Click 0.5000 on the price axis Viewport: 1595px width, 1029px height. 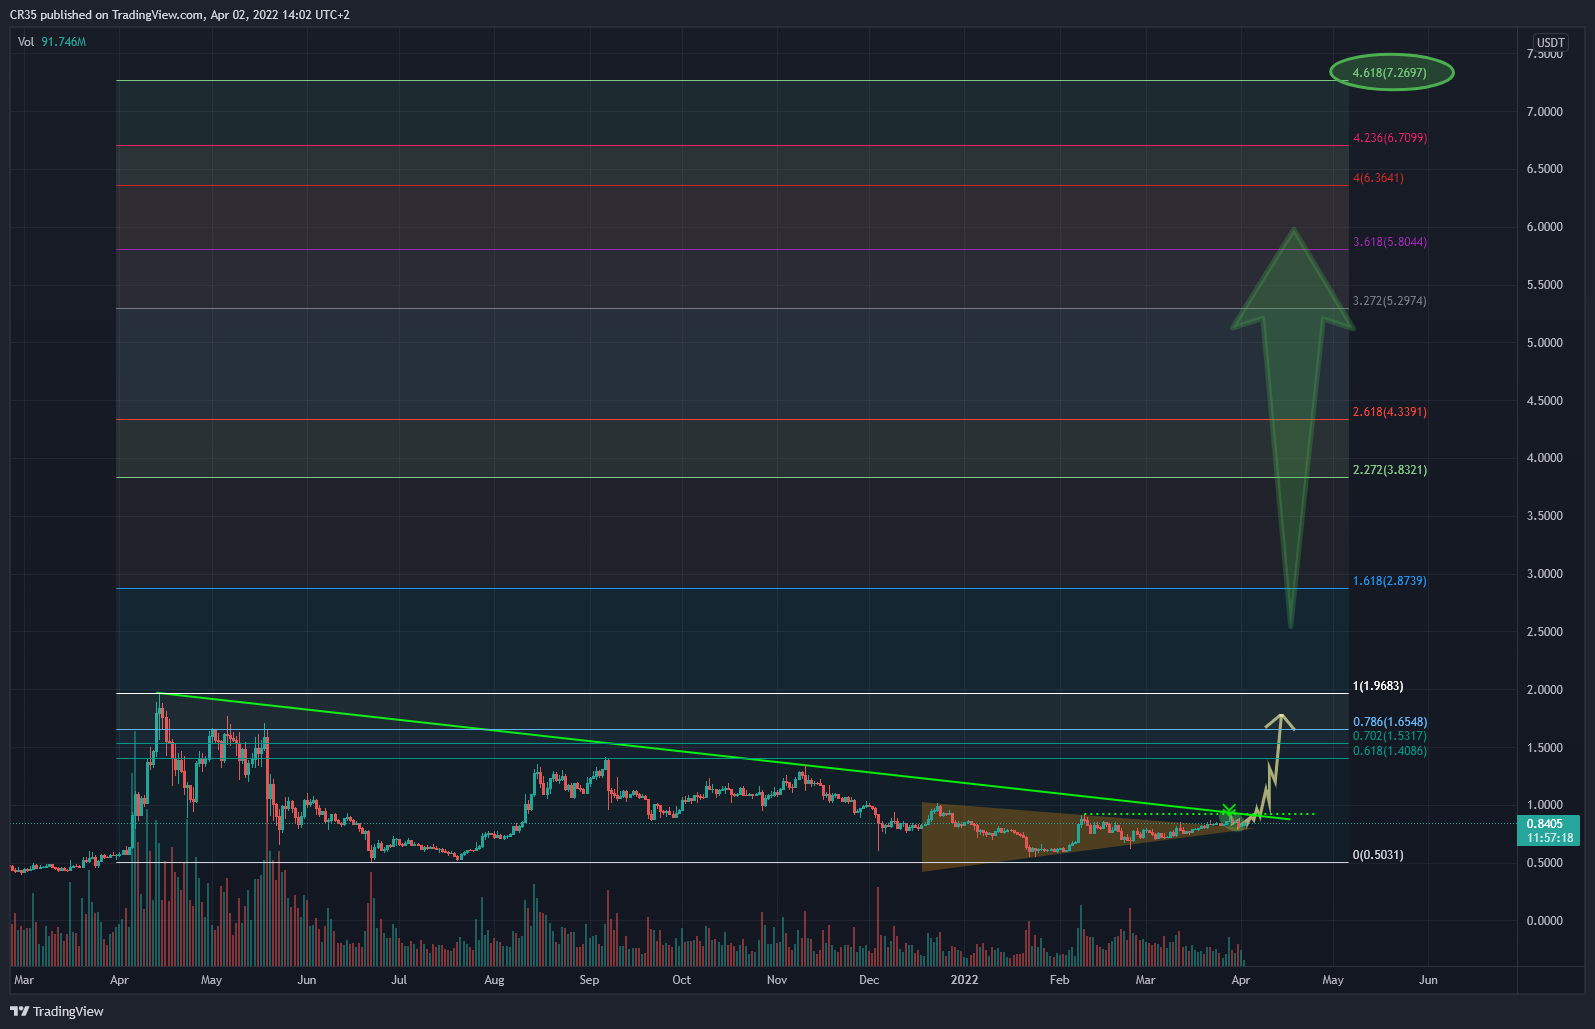click(x=1544, y=863)
